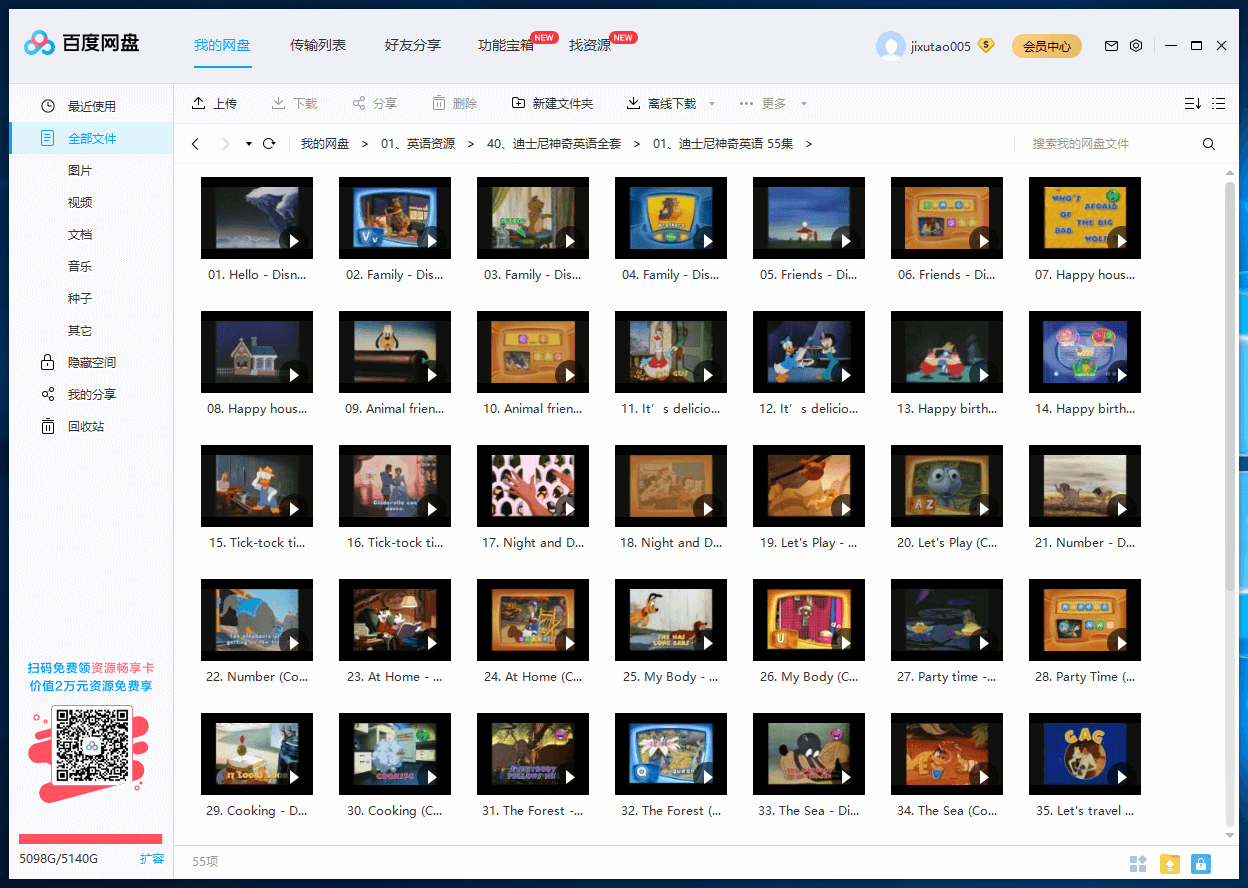
Task: Open the messages mail icon
Action: coord(1111,46)
